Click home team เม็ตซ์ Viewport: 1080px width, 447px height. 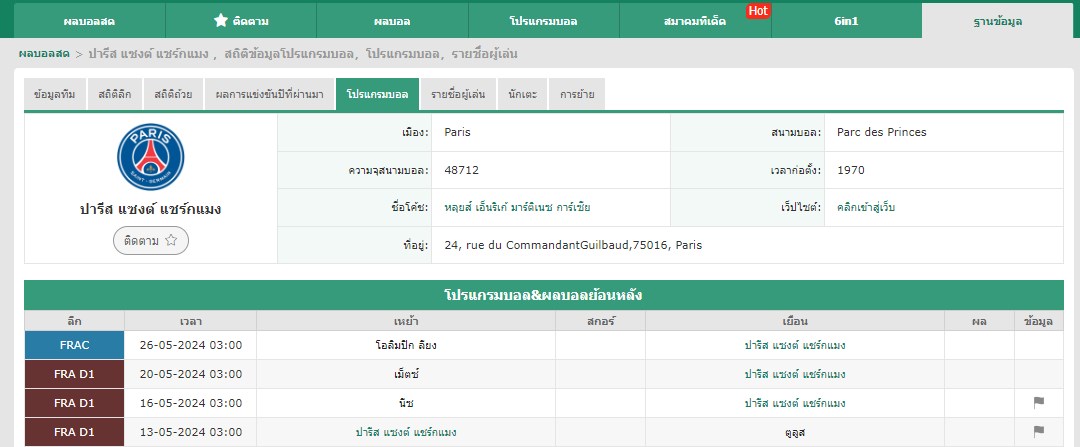[x=406, y=374]
